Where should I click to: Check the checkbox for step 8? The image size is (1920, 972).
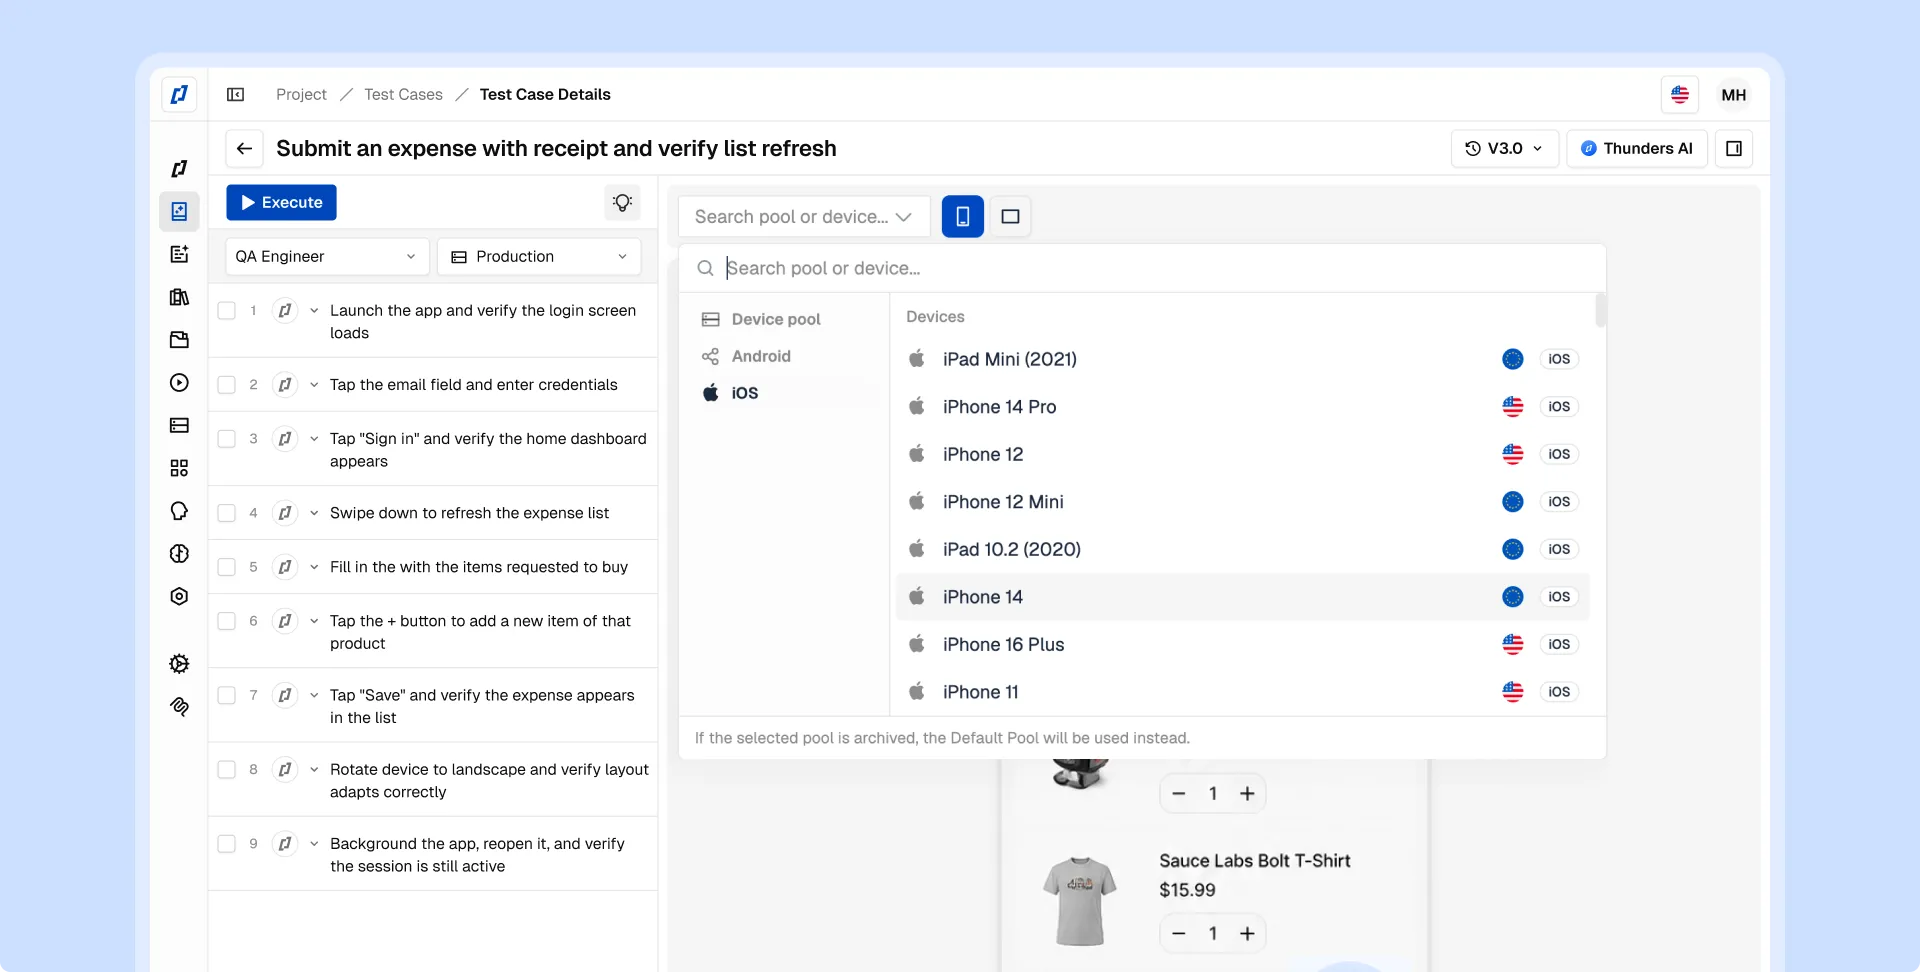tap(227, 770)
